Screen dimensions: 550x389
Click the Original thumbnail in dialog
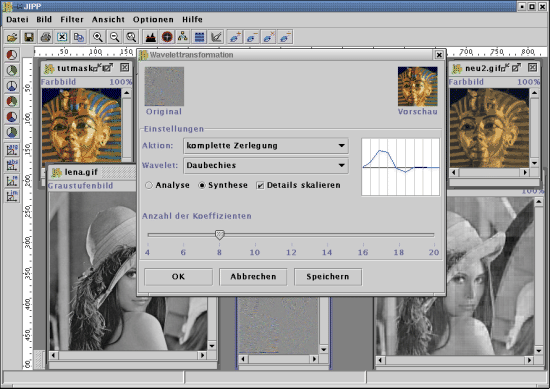tap(164, 86)
